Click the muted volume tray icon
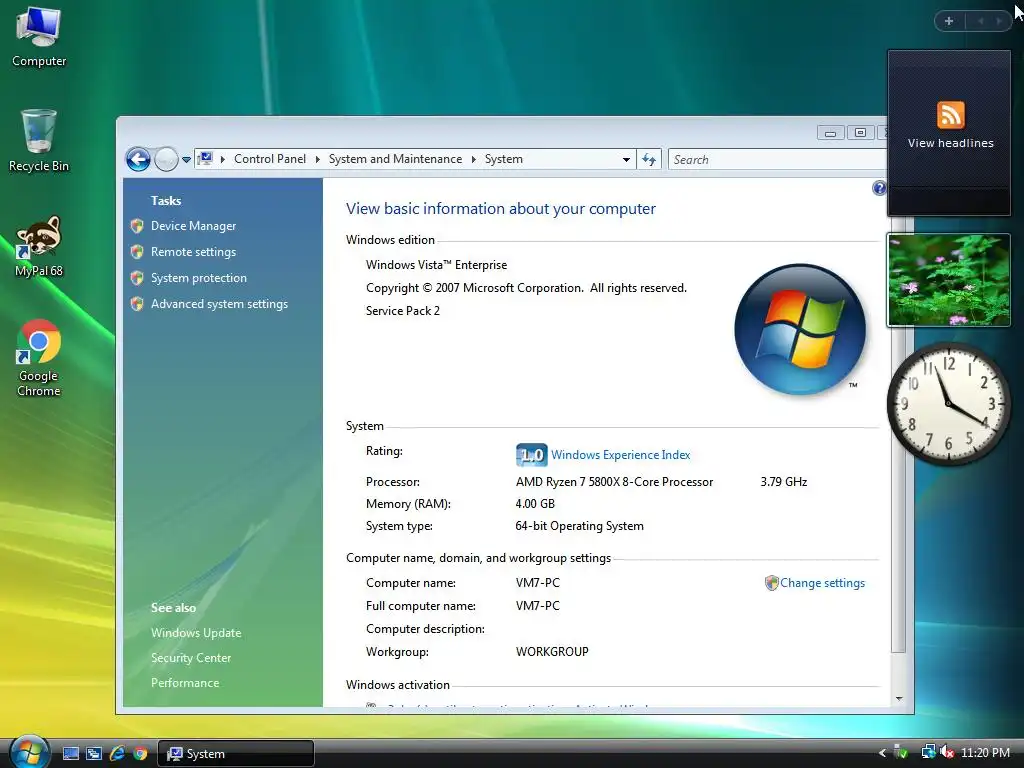Image resolution: width=1024 pixels, height=768 pixels. [x=946, y=752]
